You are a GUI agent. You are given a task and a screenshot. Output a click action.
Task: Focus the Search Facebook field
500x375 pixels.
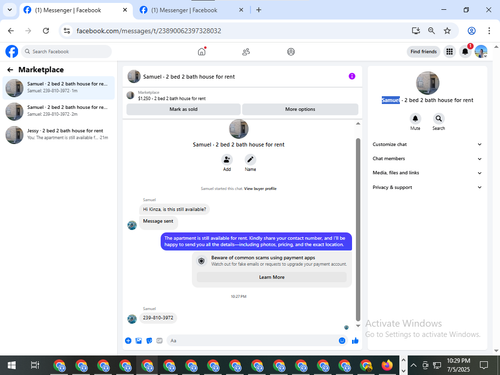click(x=67, y=52)
